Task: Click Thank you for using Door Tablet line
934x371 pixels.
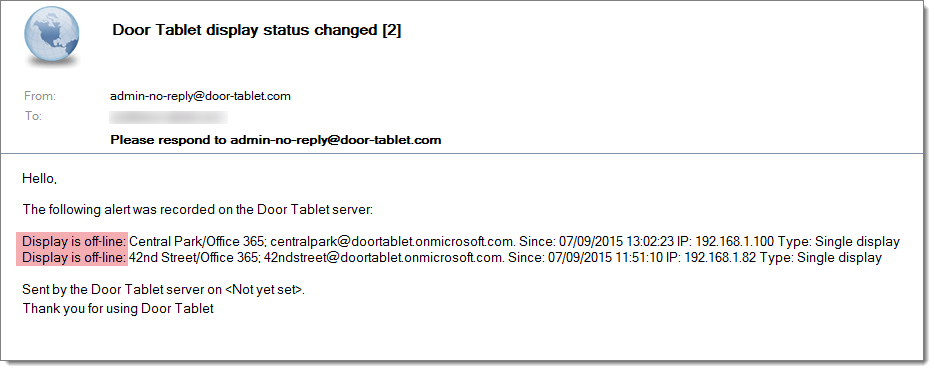Action: [118, 308]
